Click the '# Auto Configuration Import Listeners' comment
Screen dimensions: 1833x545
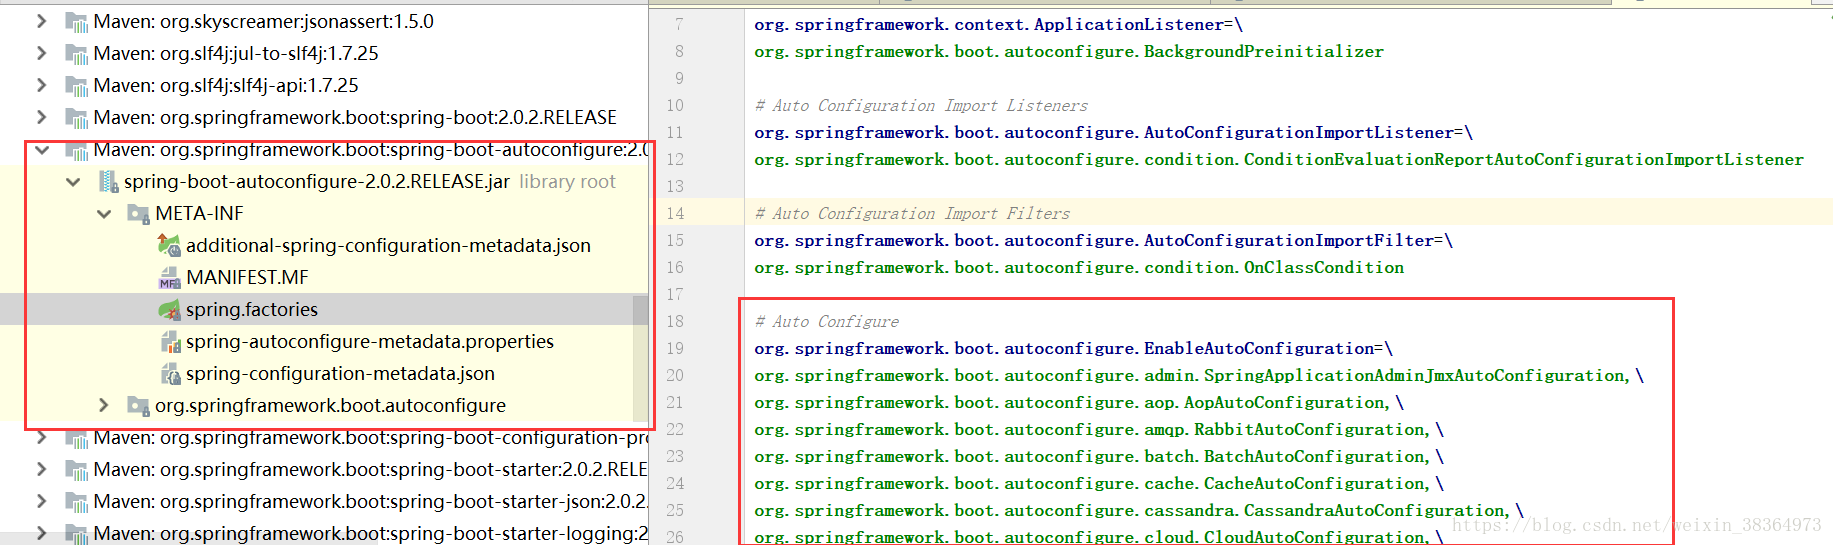pos(921,105)
